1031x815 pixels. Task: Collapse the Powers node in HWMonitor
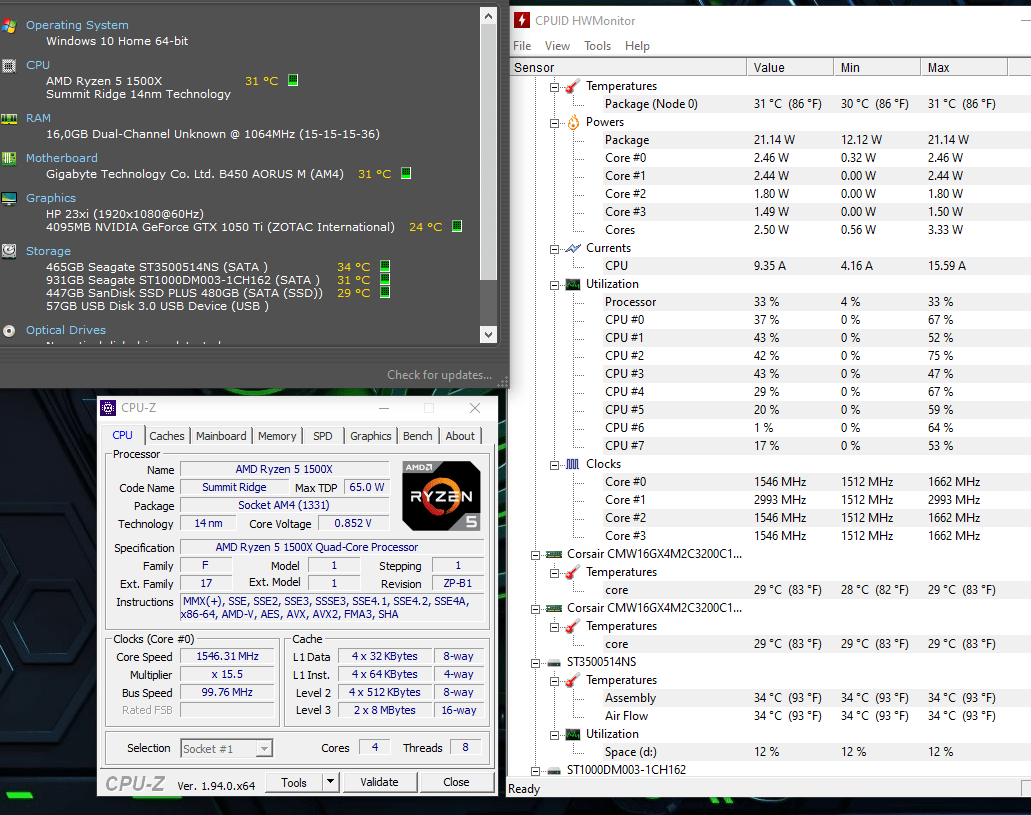pyautogui.click(x=554, y=123)
